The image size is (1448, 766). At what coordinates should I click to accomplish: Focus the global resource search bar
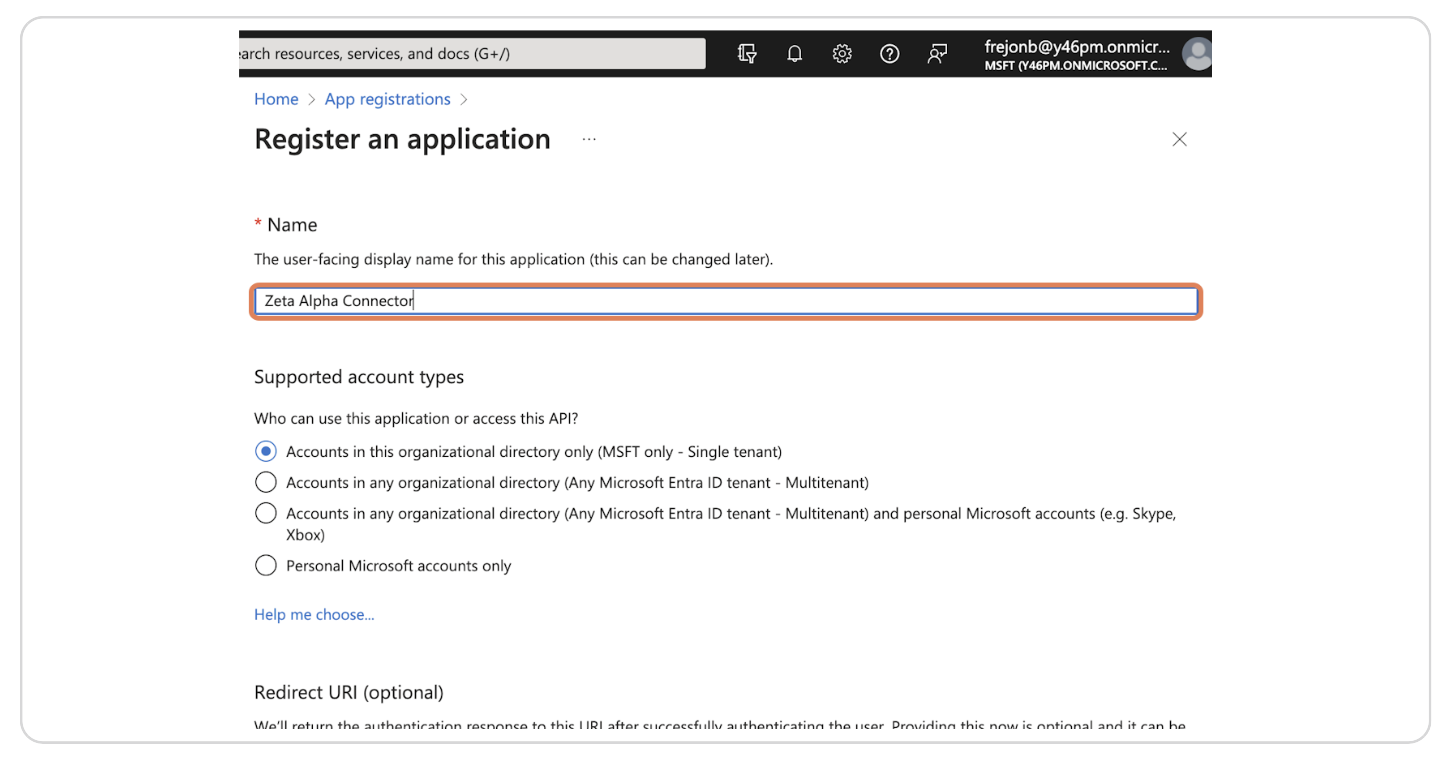click(470, 53)
